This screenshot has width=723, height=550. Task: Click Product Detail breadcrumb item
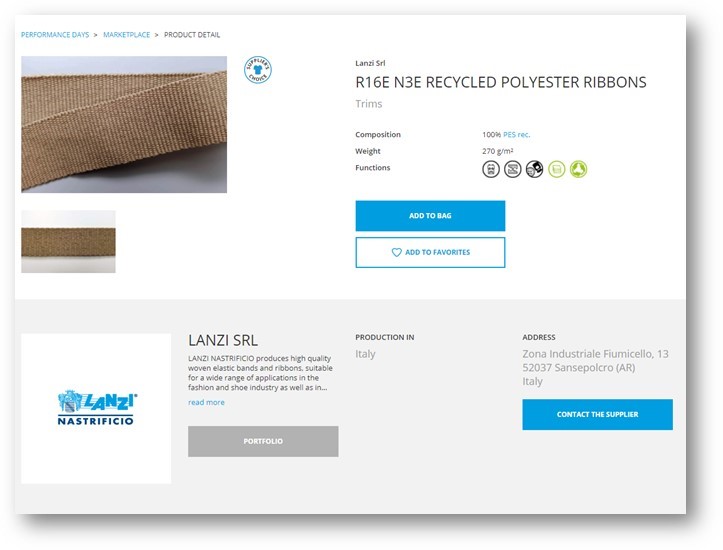[x=192, y=35]
